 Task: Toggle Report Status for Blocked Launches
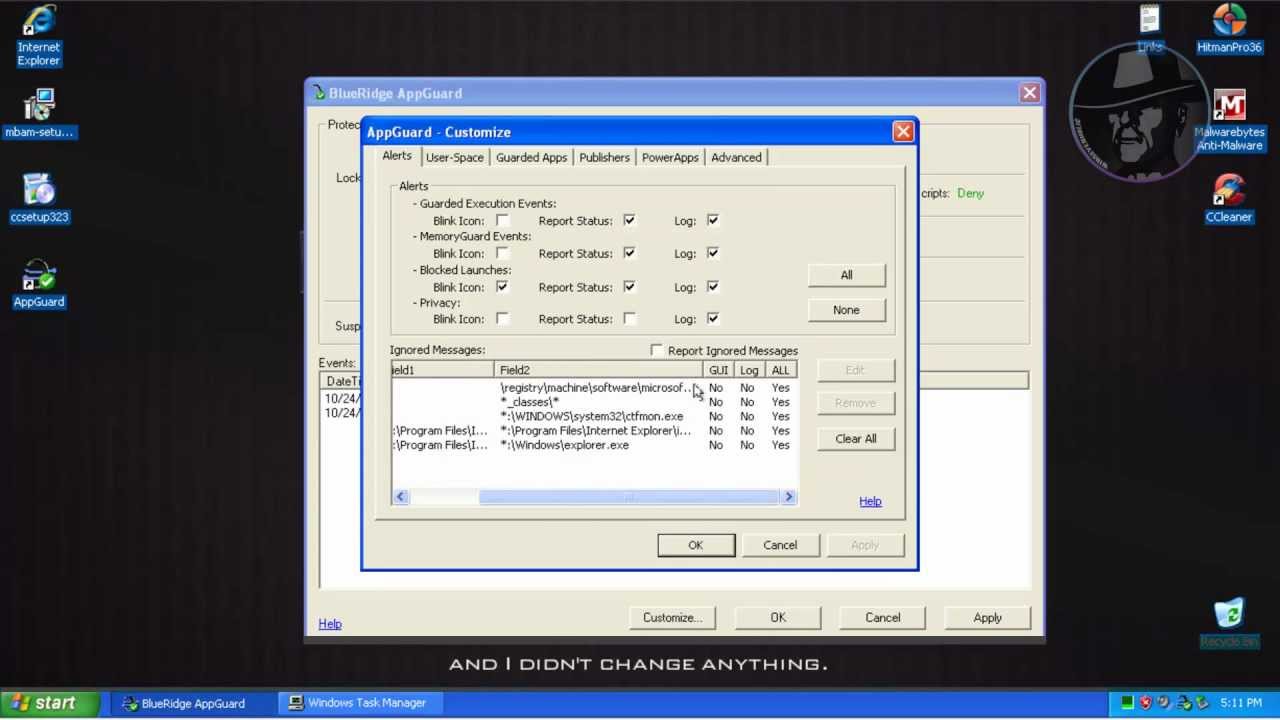pyautogui.click(x=629, y=287)
